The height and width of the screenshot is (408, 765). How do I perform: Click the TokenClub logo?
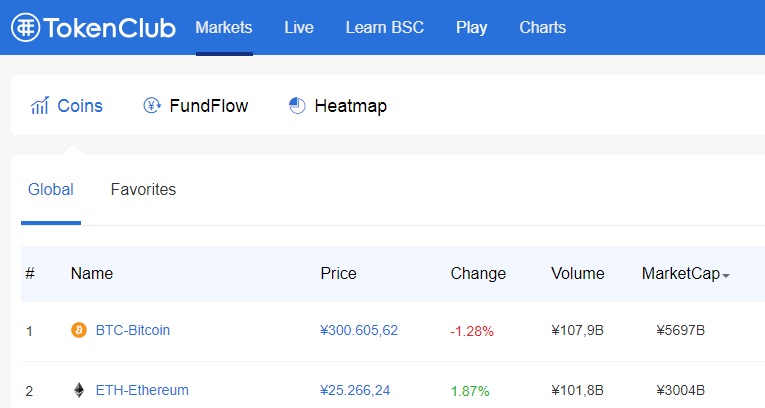(93, 27)
